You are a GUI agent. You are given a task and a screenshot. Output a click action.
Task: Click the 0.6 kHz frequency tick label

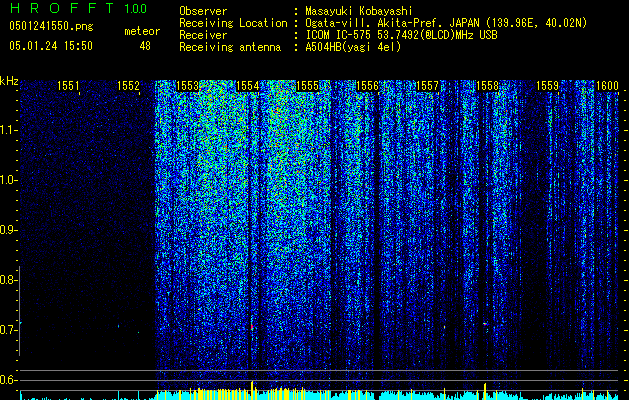pos(8,380)
